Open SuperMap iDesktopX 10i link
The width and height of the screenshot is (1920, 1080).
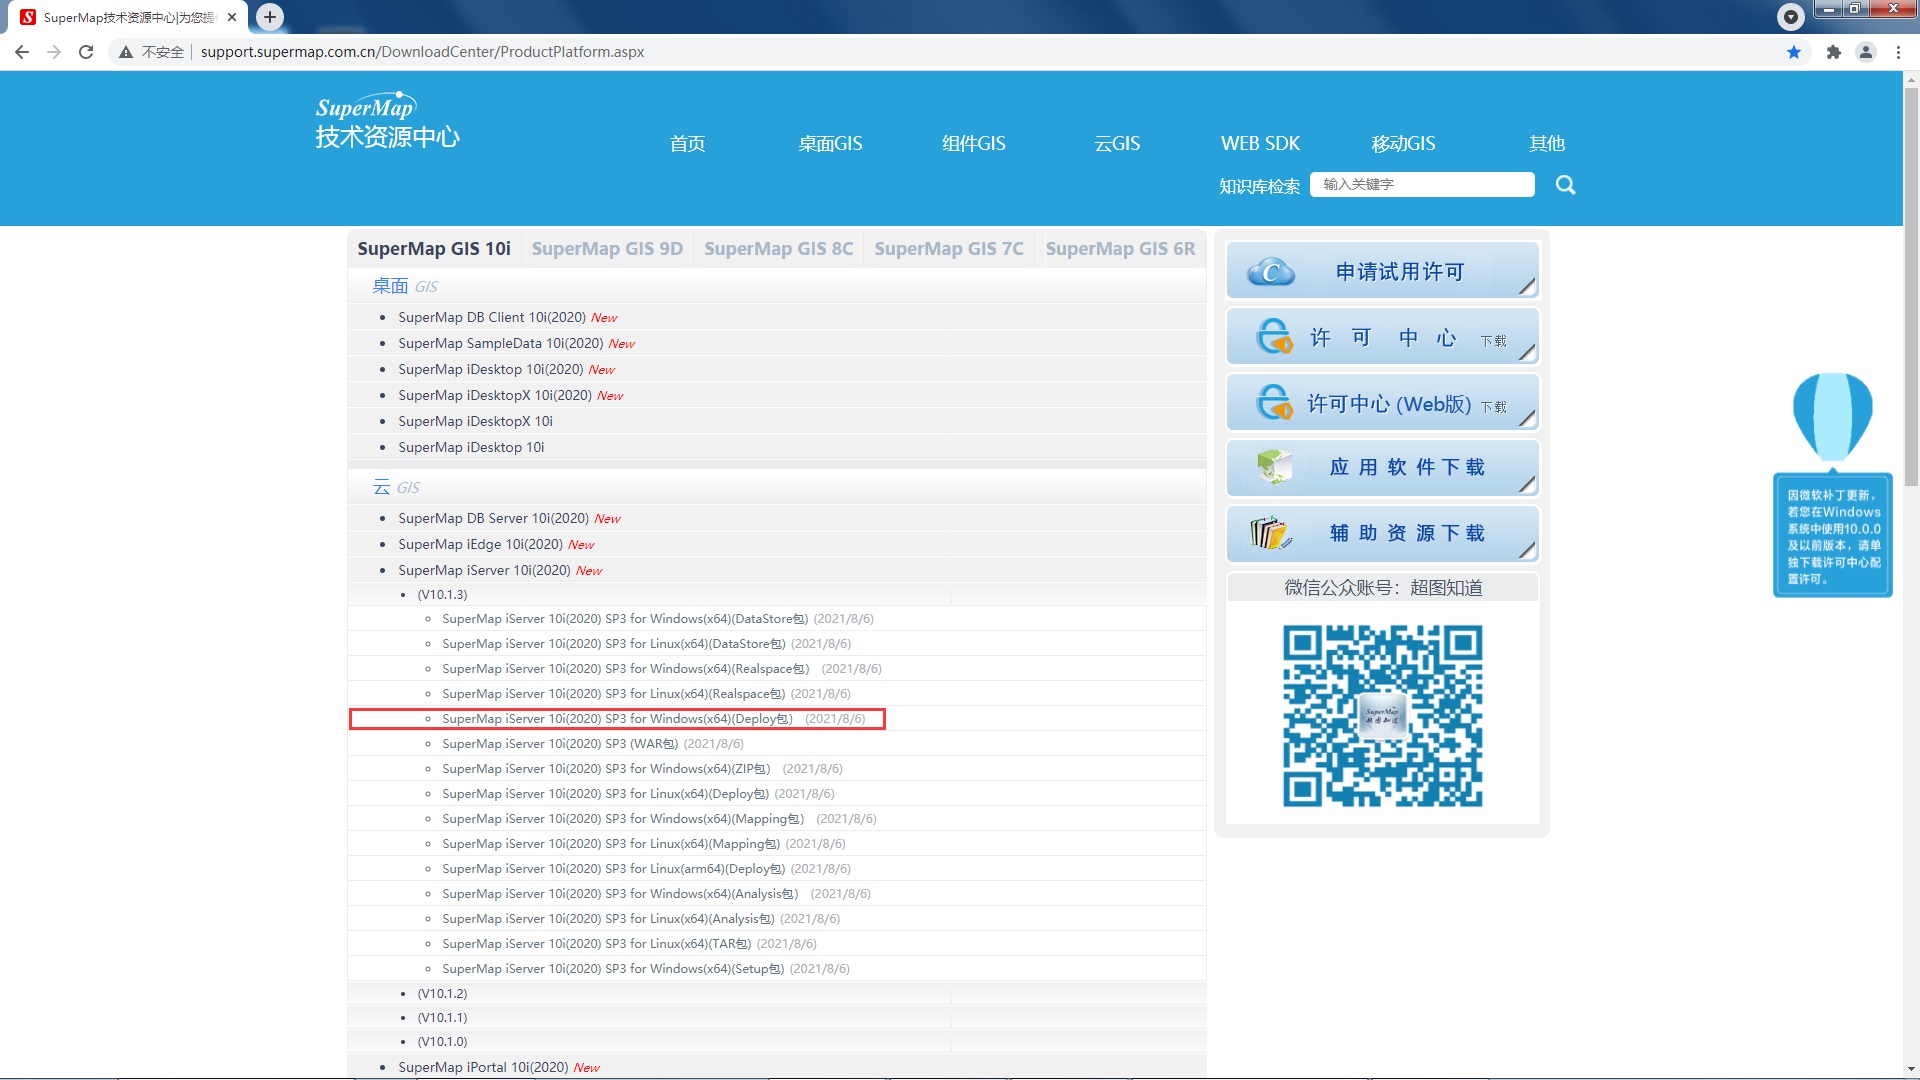[475, 421]
